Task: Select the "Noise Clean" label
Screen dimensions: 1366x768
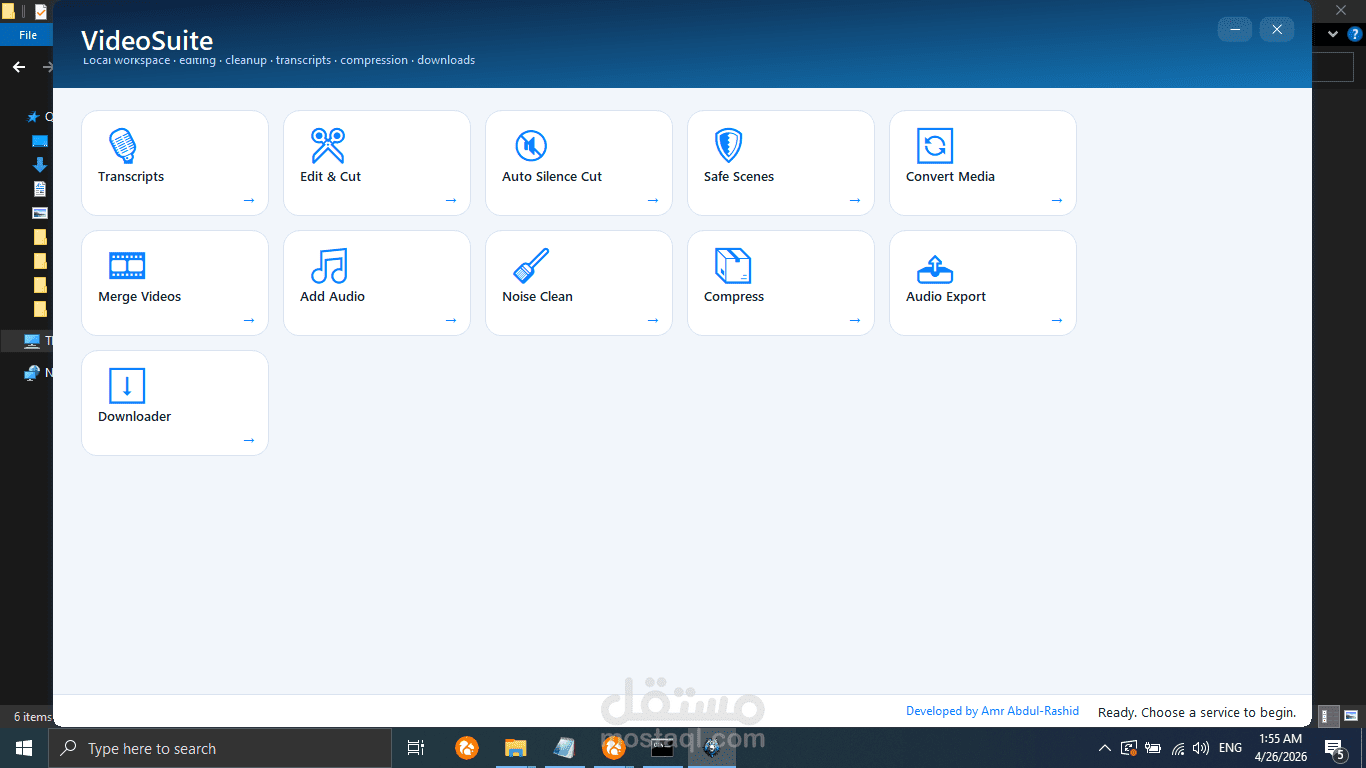Action: pos(537,297)
